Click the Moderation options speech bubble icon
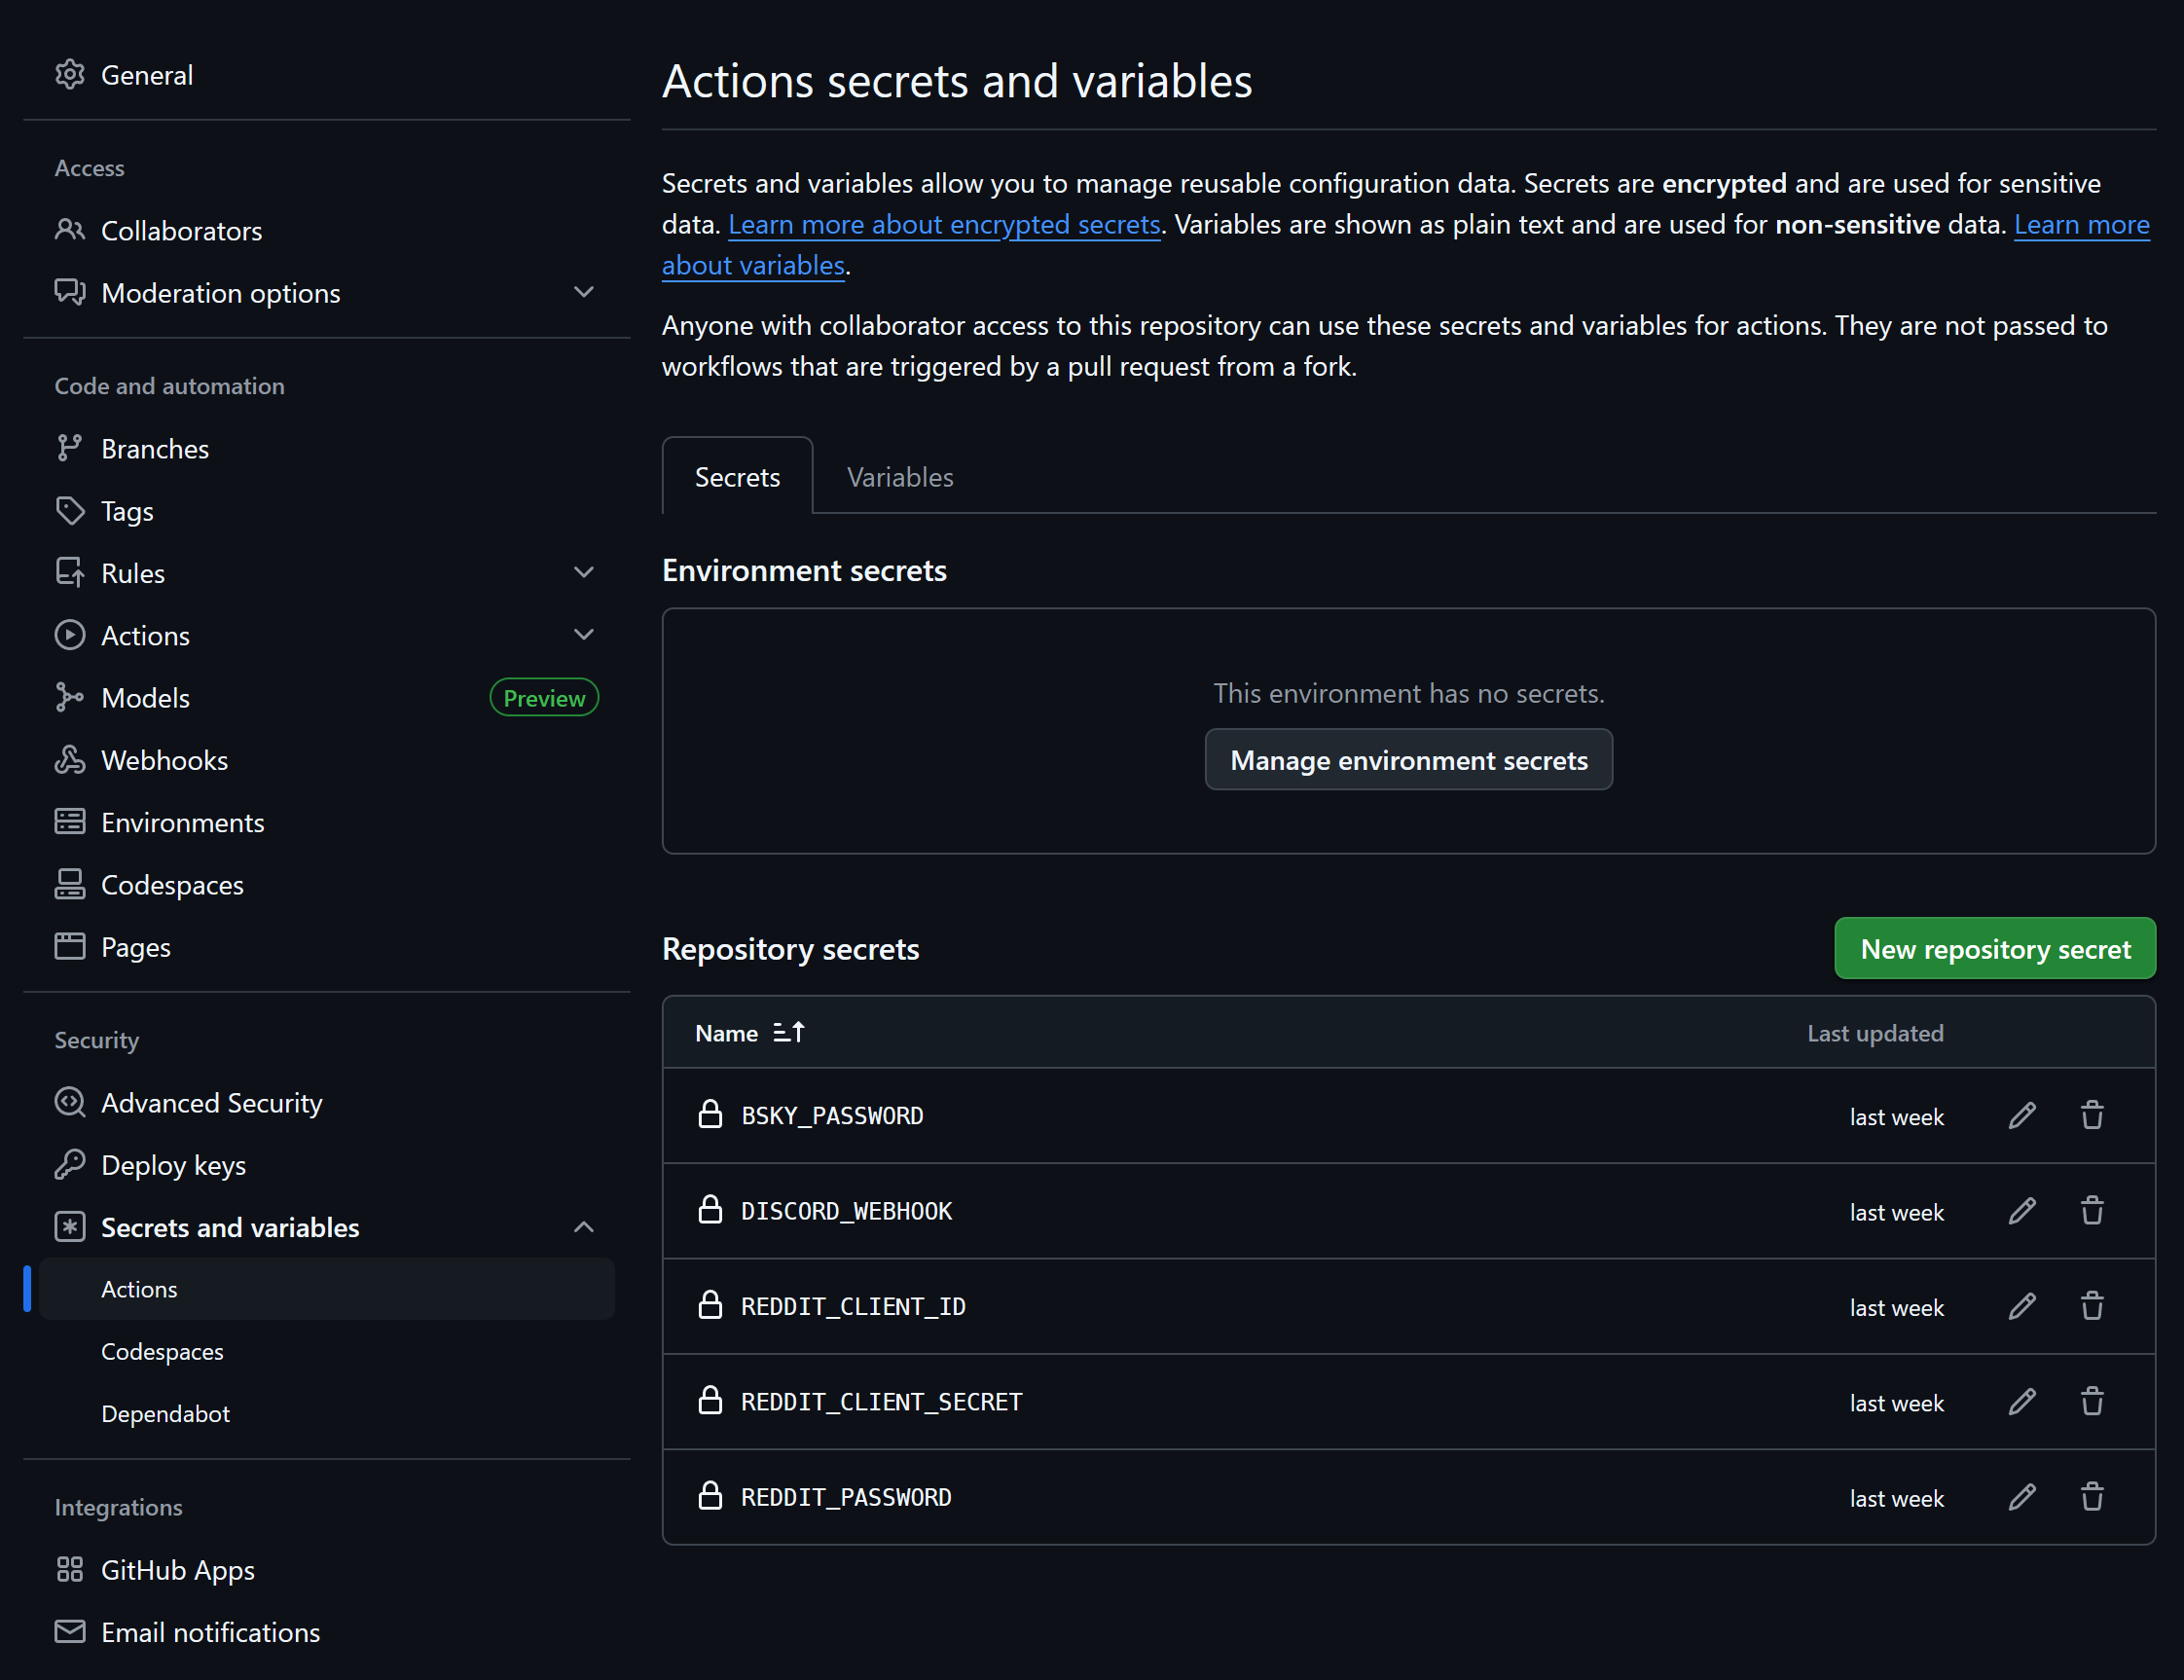The width and height of the screenshot is (2184, 1680). [x=70, y=292]
